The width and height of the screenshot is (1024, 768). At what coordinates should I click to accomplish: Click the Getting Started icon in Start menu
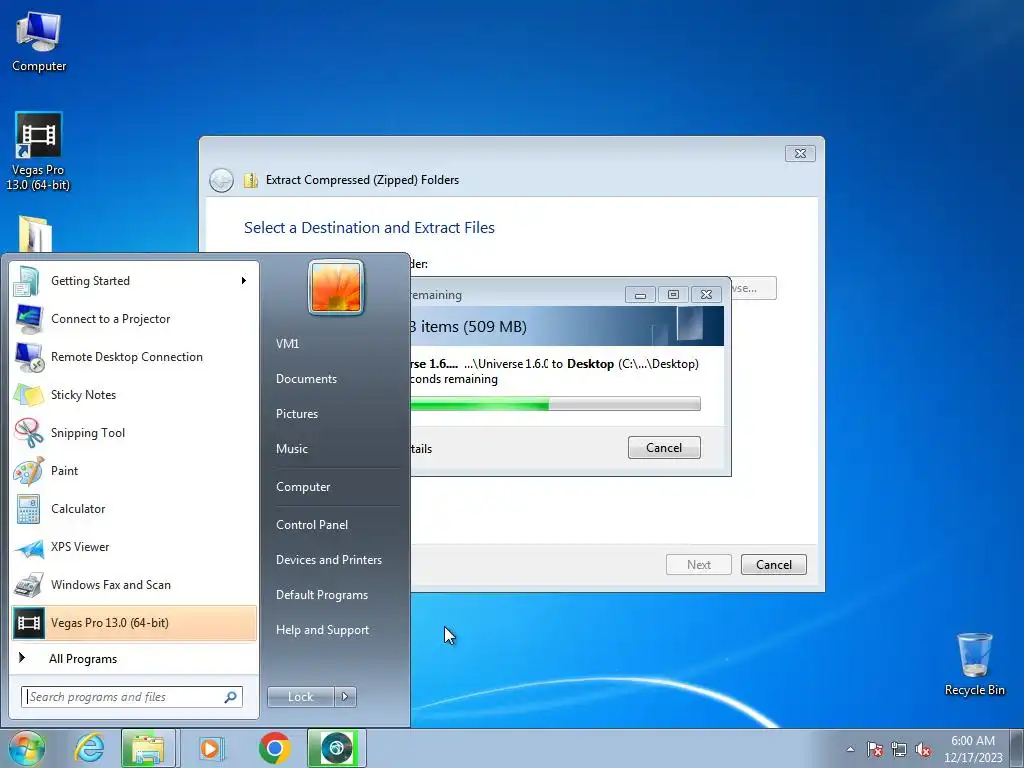pyautogui.click(x=27, y=281)
